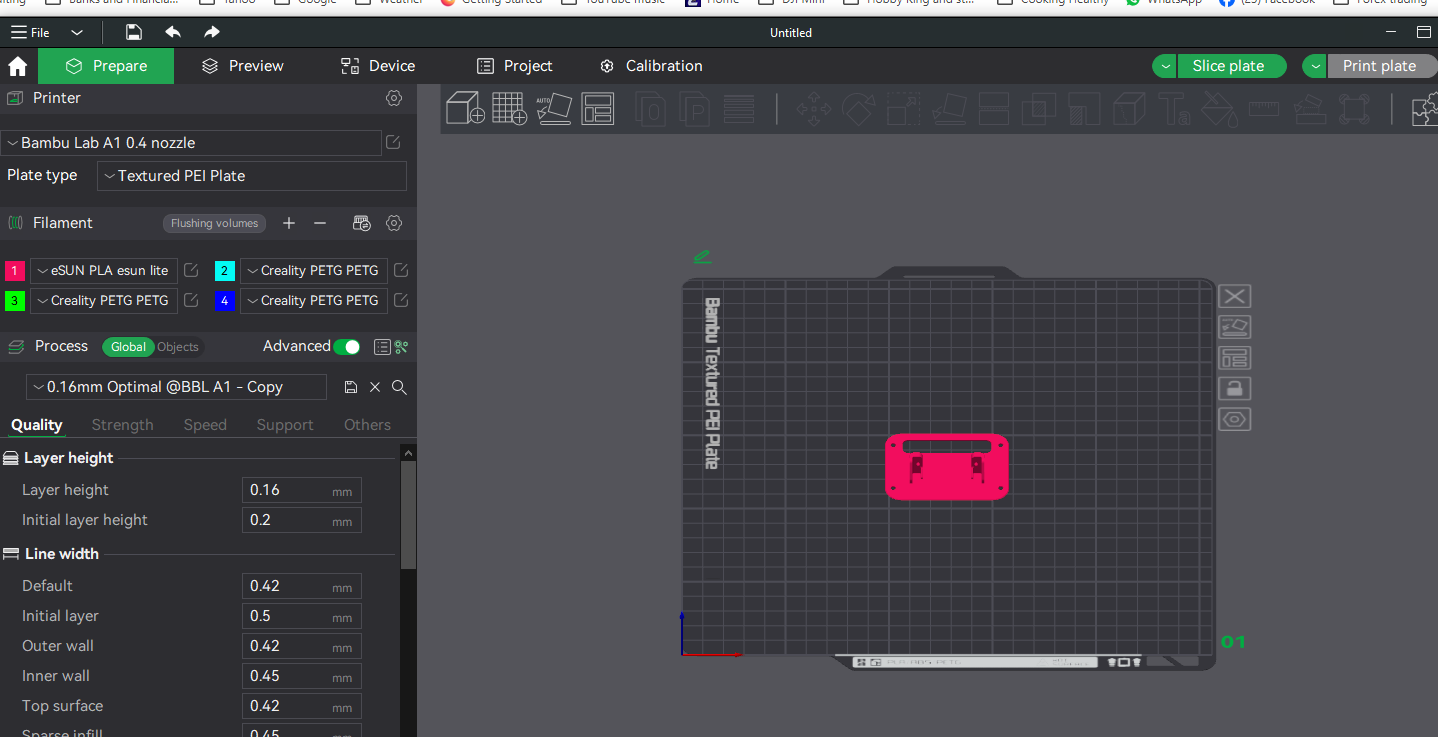Open the 0.16mm Optimal process preset dropdown

tap(176, 387)
